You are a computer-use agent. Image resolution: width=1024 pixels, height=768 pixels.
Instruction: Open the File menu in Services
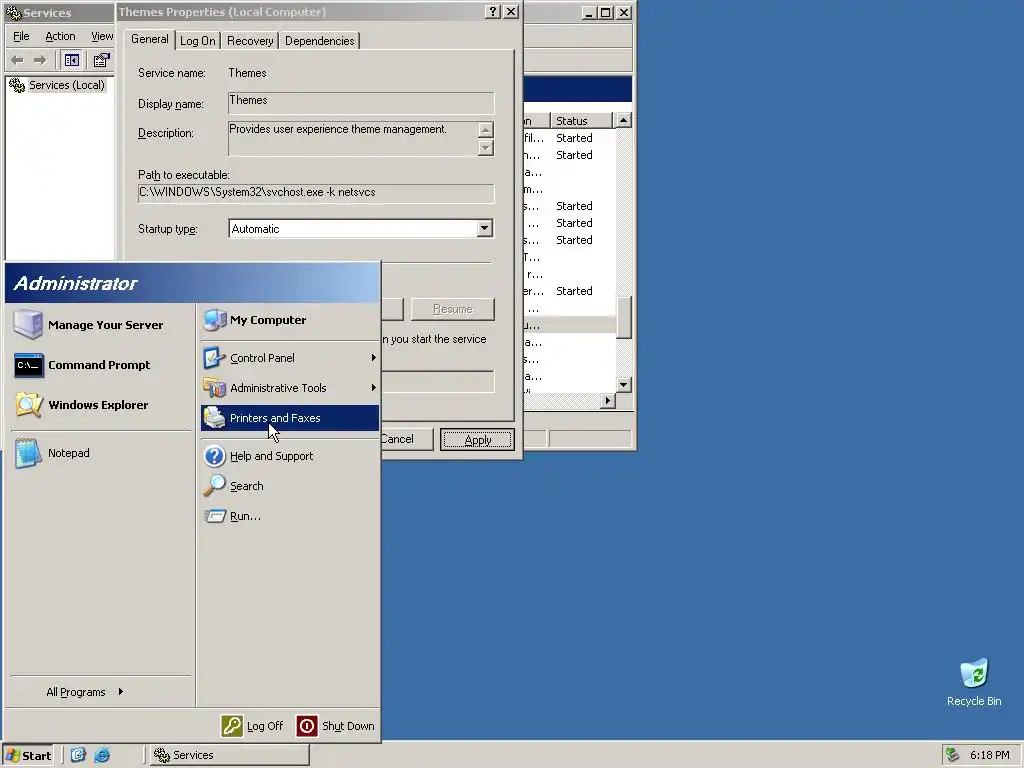point(22,36)
